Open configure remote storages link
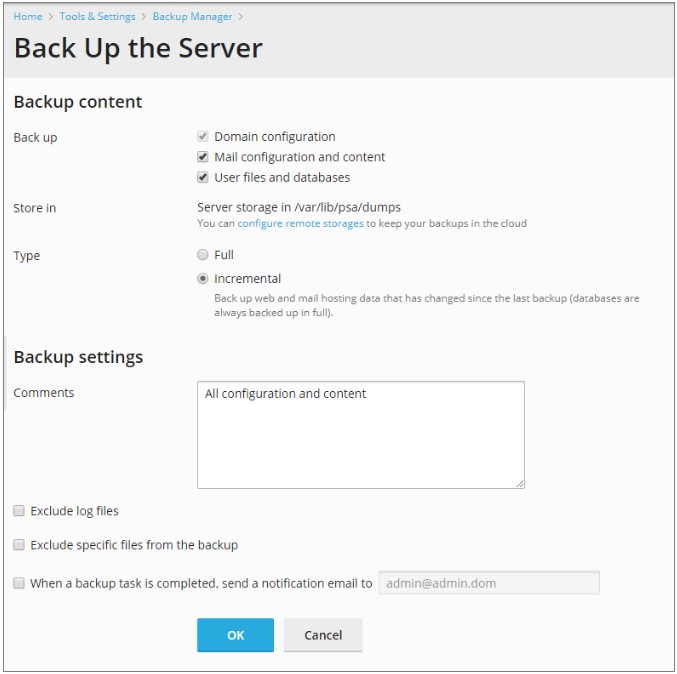The height and width of the screenshot is (674, 677). (300, 224)
